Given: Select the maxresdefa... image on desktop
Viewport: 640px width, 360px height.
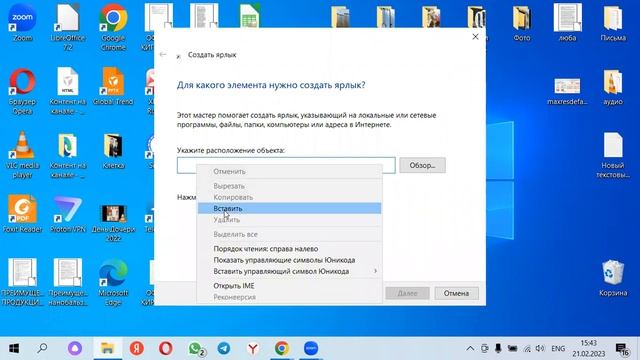Looking at the screenshot, I should point(567,91).
